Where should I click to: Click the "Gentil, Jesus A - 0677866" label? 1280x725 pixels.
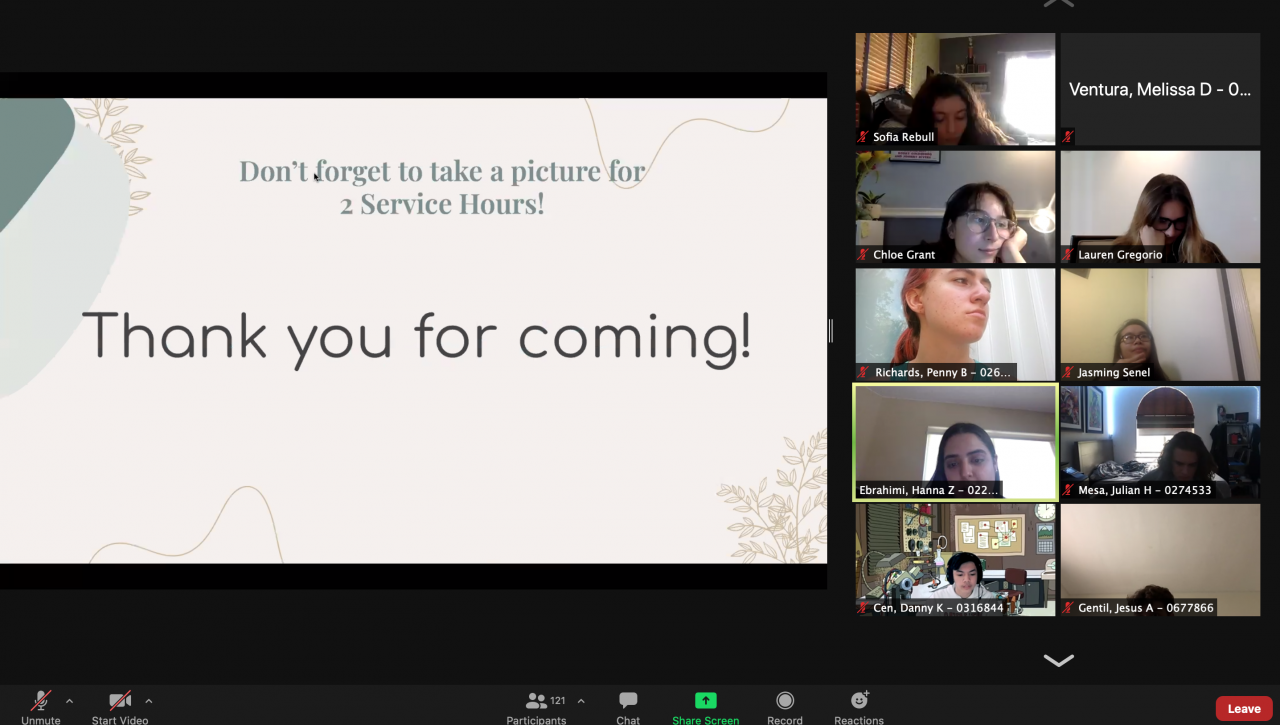click(1146, 608)
